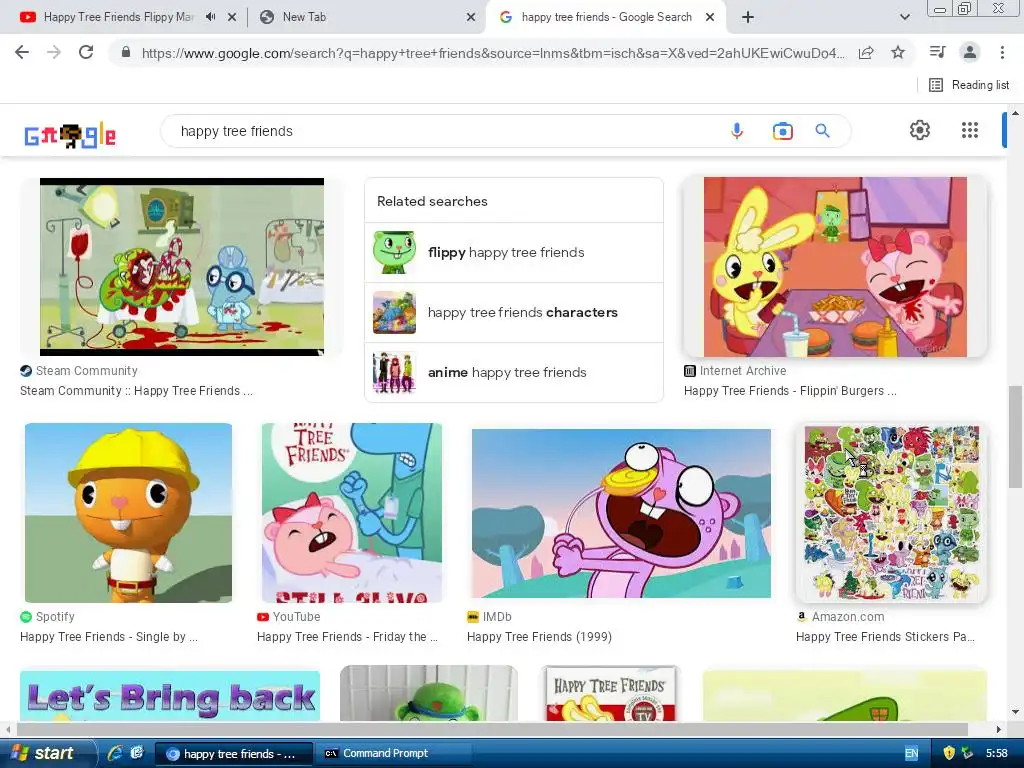Open Let's Bring back image
Image resolution: width=1024 pixels, height=768 pixels.
pos(170,696)
